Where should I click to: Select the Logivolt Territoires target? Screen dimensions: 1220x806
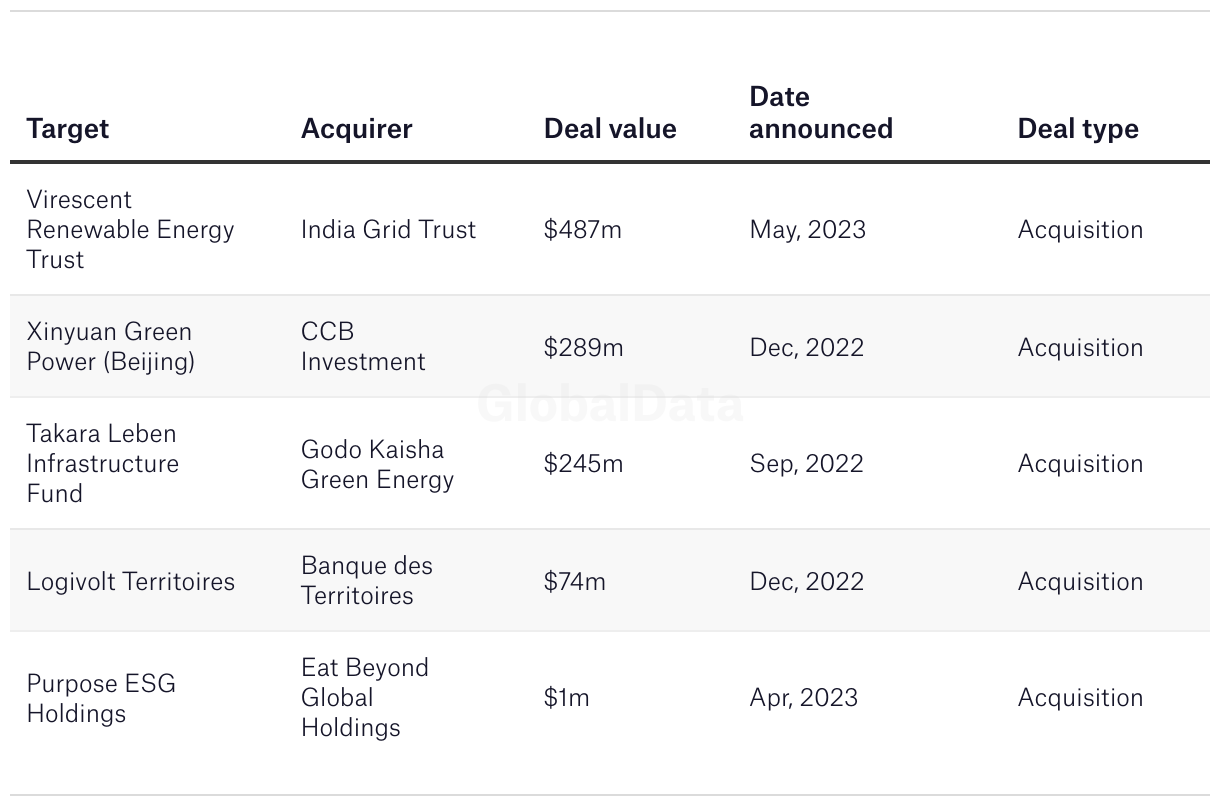(x=131, y=581)
